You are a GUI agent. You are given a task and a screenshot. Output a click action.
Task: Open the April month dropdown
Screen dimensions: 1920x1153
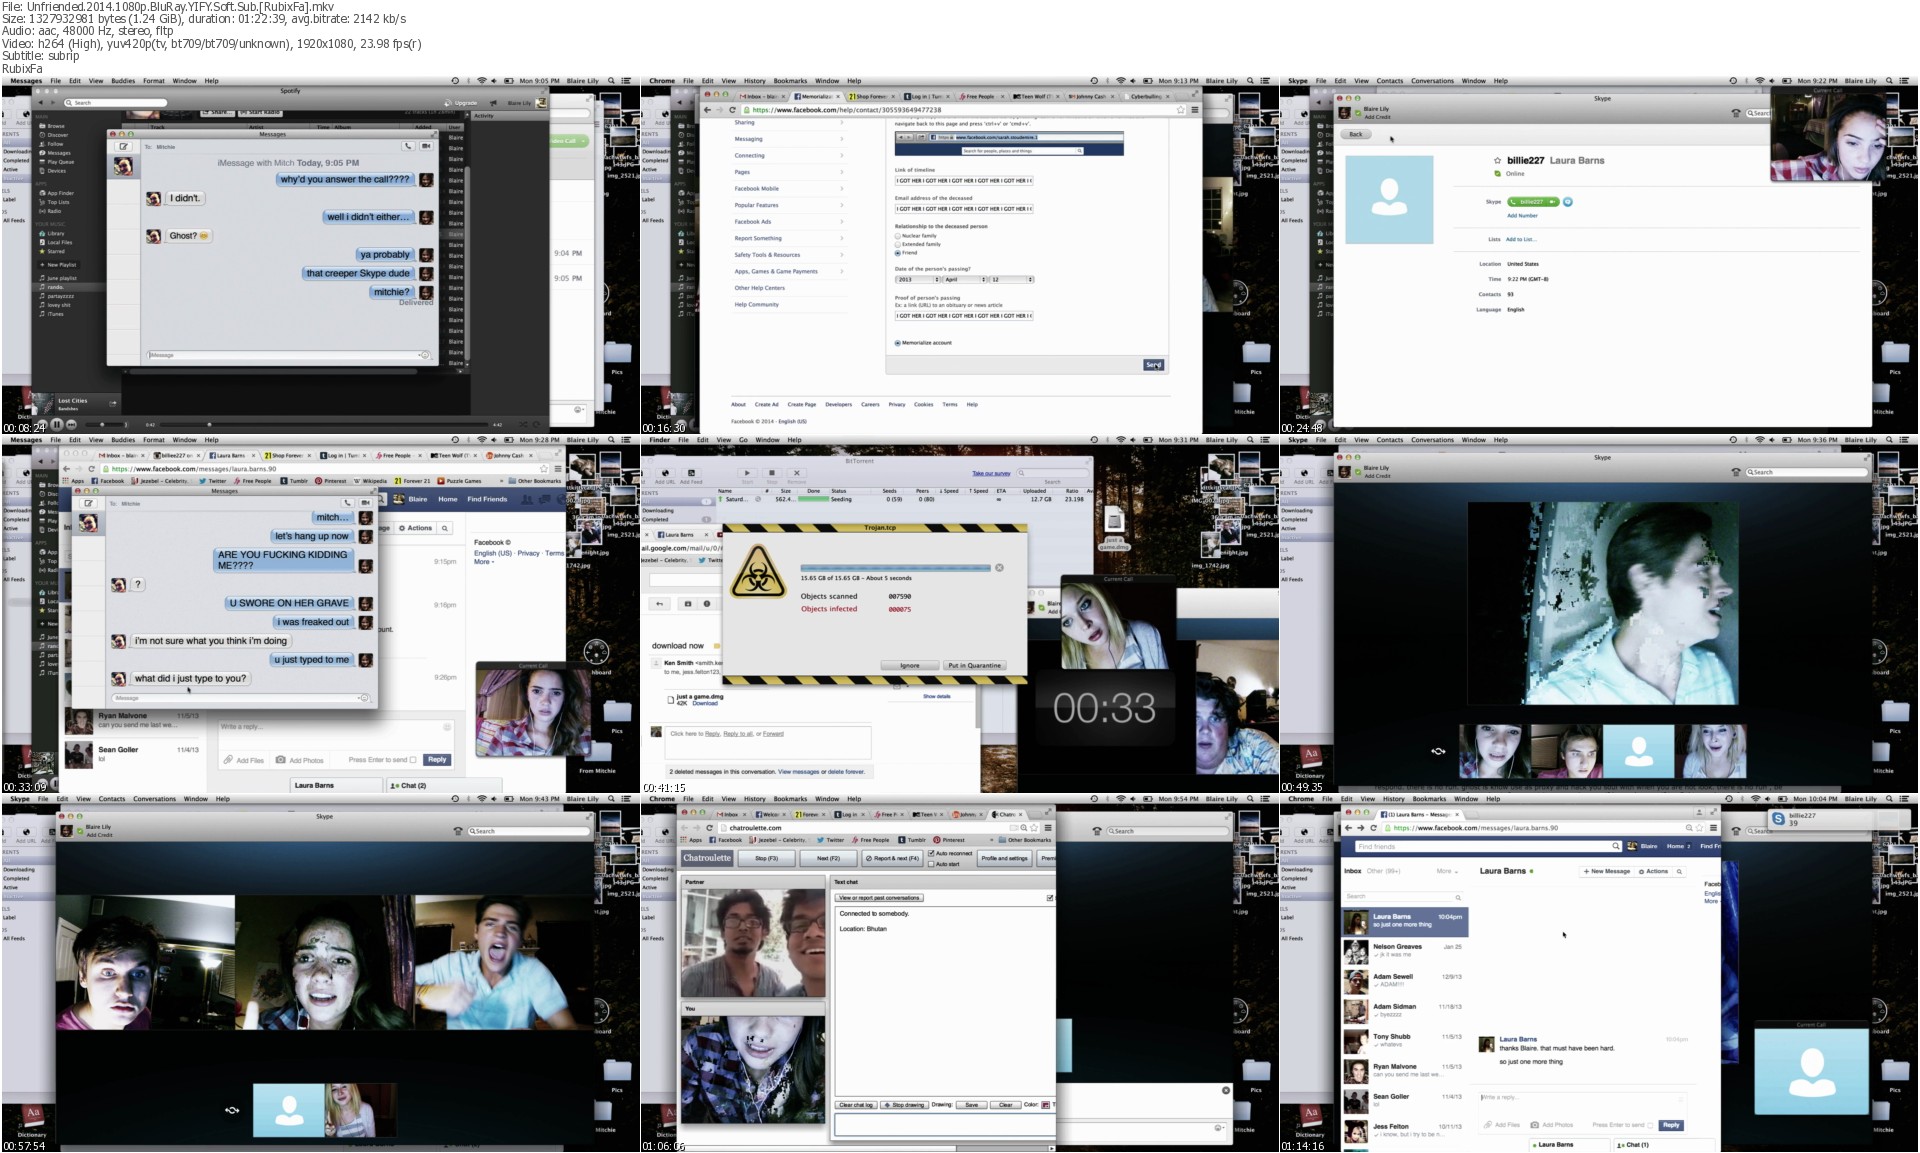965,280
